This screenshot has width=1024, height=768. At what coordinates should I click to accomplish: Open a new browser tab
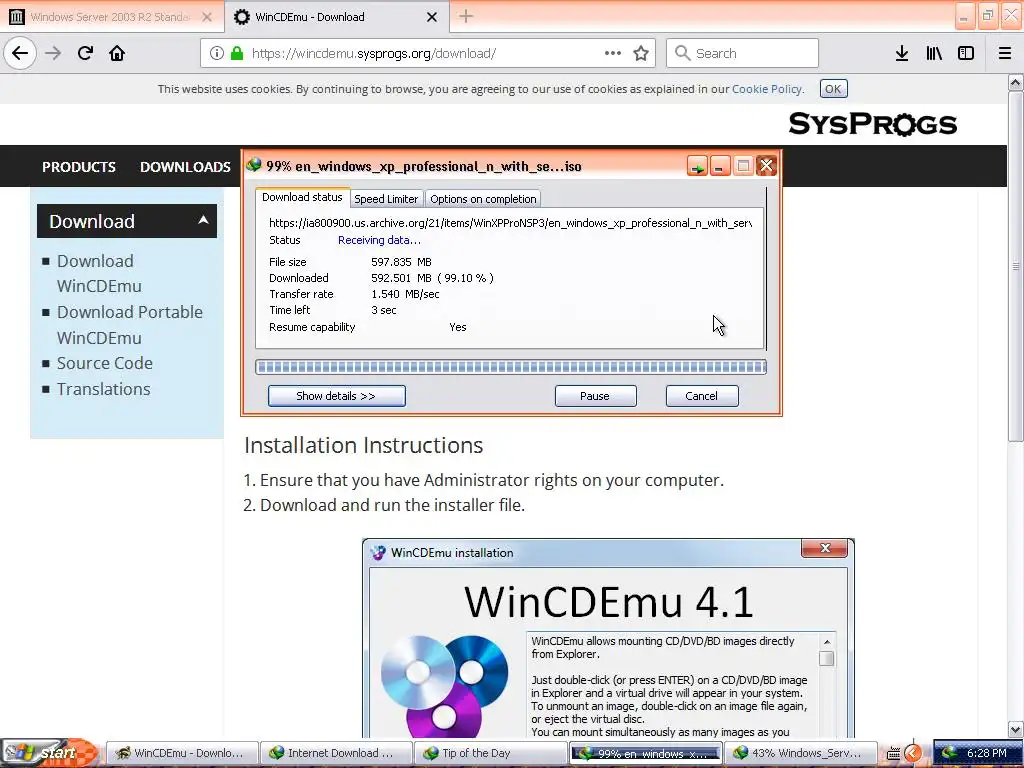coord(466,16)
